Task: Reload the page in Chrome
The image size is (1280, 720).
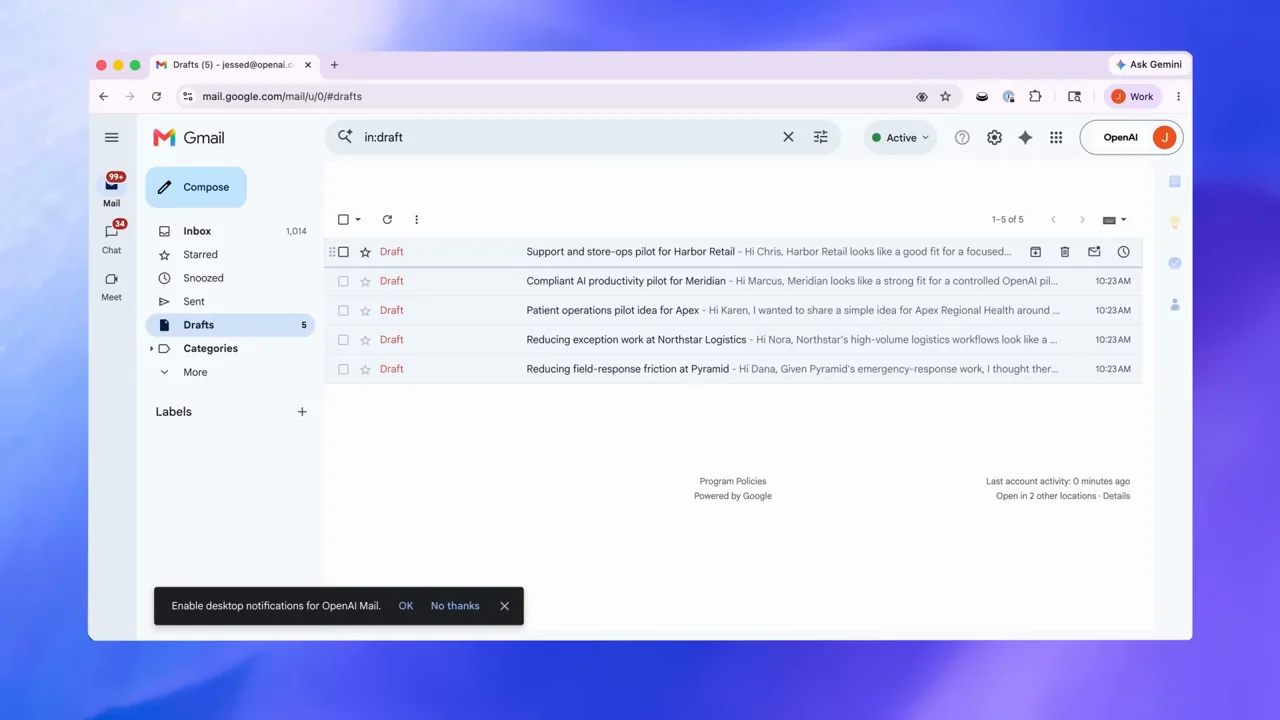Action: (156, 96)
